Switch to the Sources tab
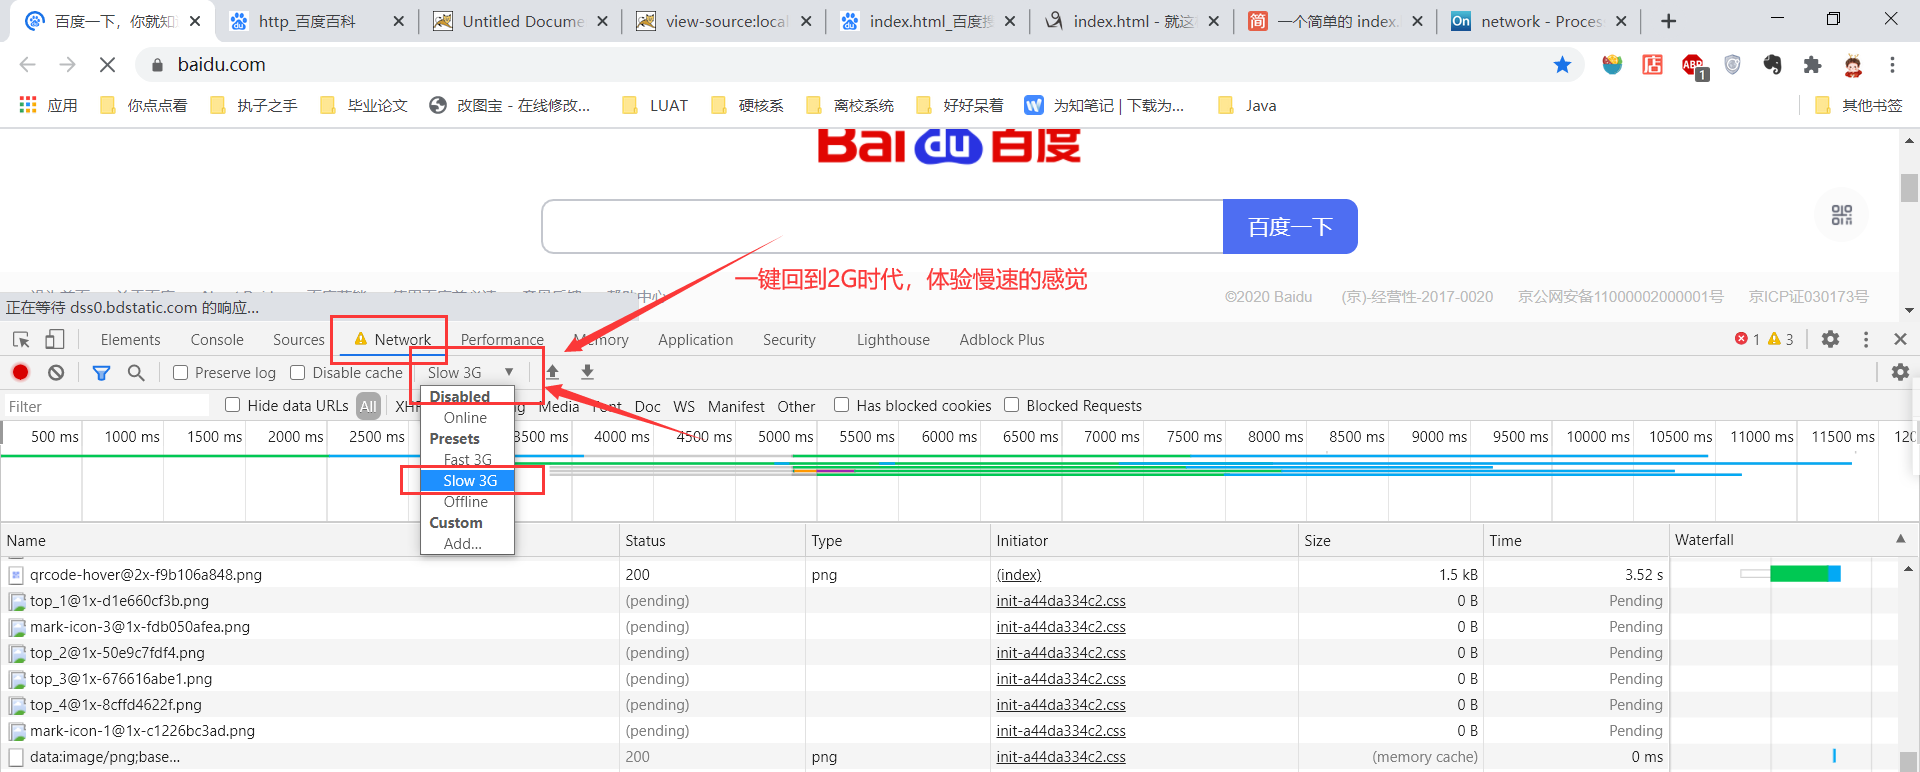The width and height of the screenshot is (1920, 772). pyautogui.click(x=299, y=340)
